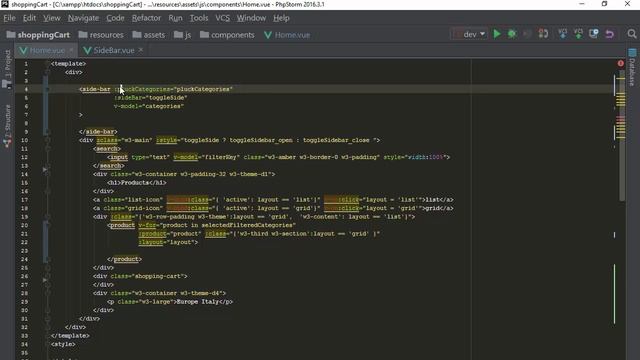The image size is (640, 360).
Task: Click the "list</a>" text on line 17
Action: [x=439, y=200]
